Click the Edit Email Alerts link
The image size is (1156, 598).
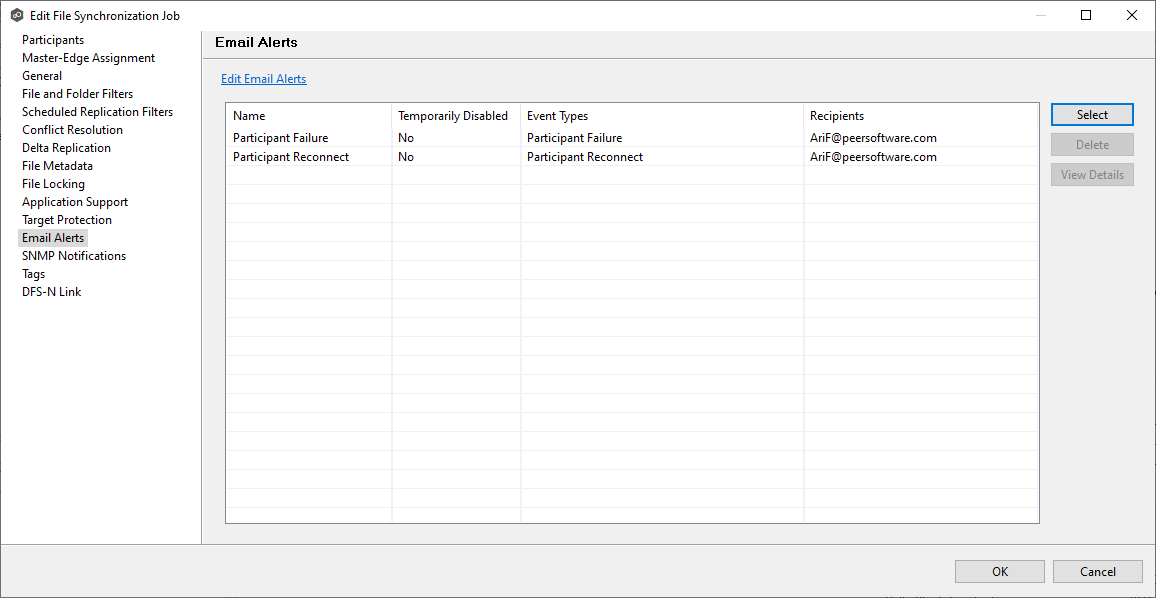(263, 79)
